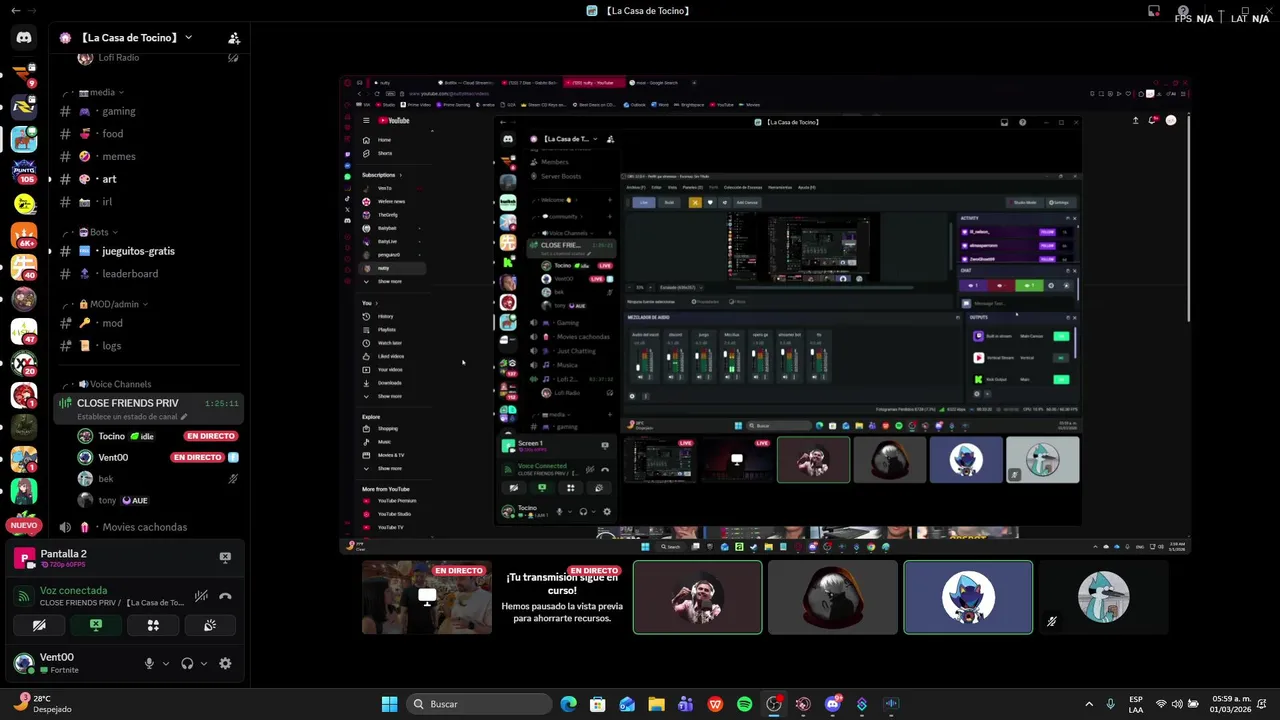
Task: Stop streaming icon next to Pantalla 2
Action: tap(225, 558)
